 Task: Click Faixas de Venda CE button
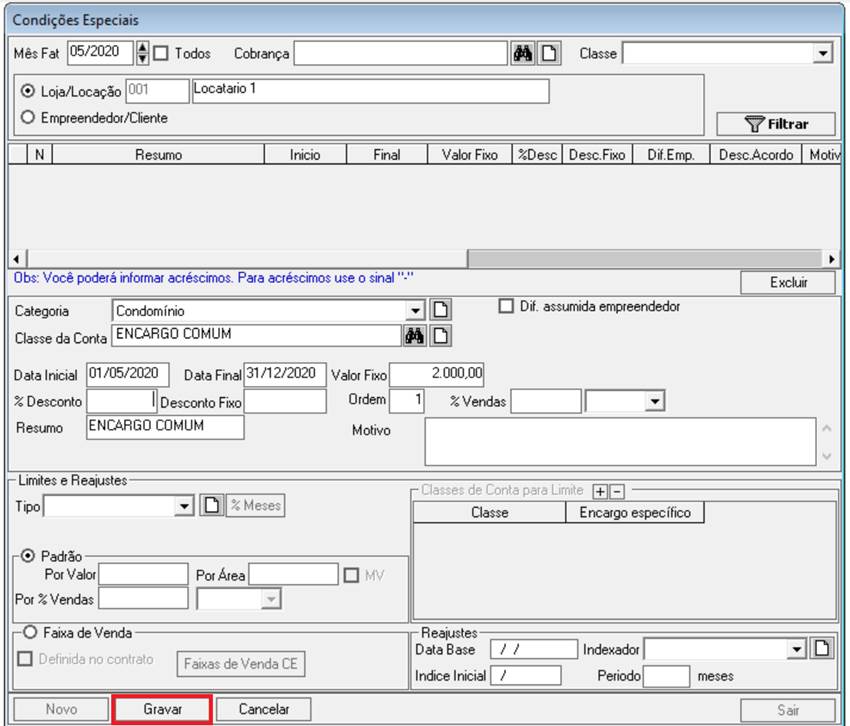241,664
